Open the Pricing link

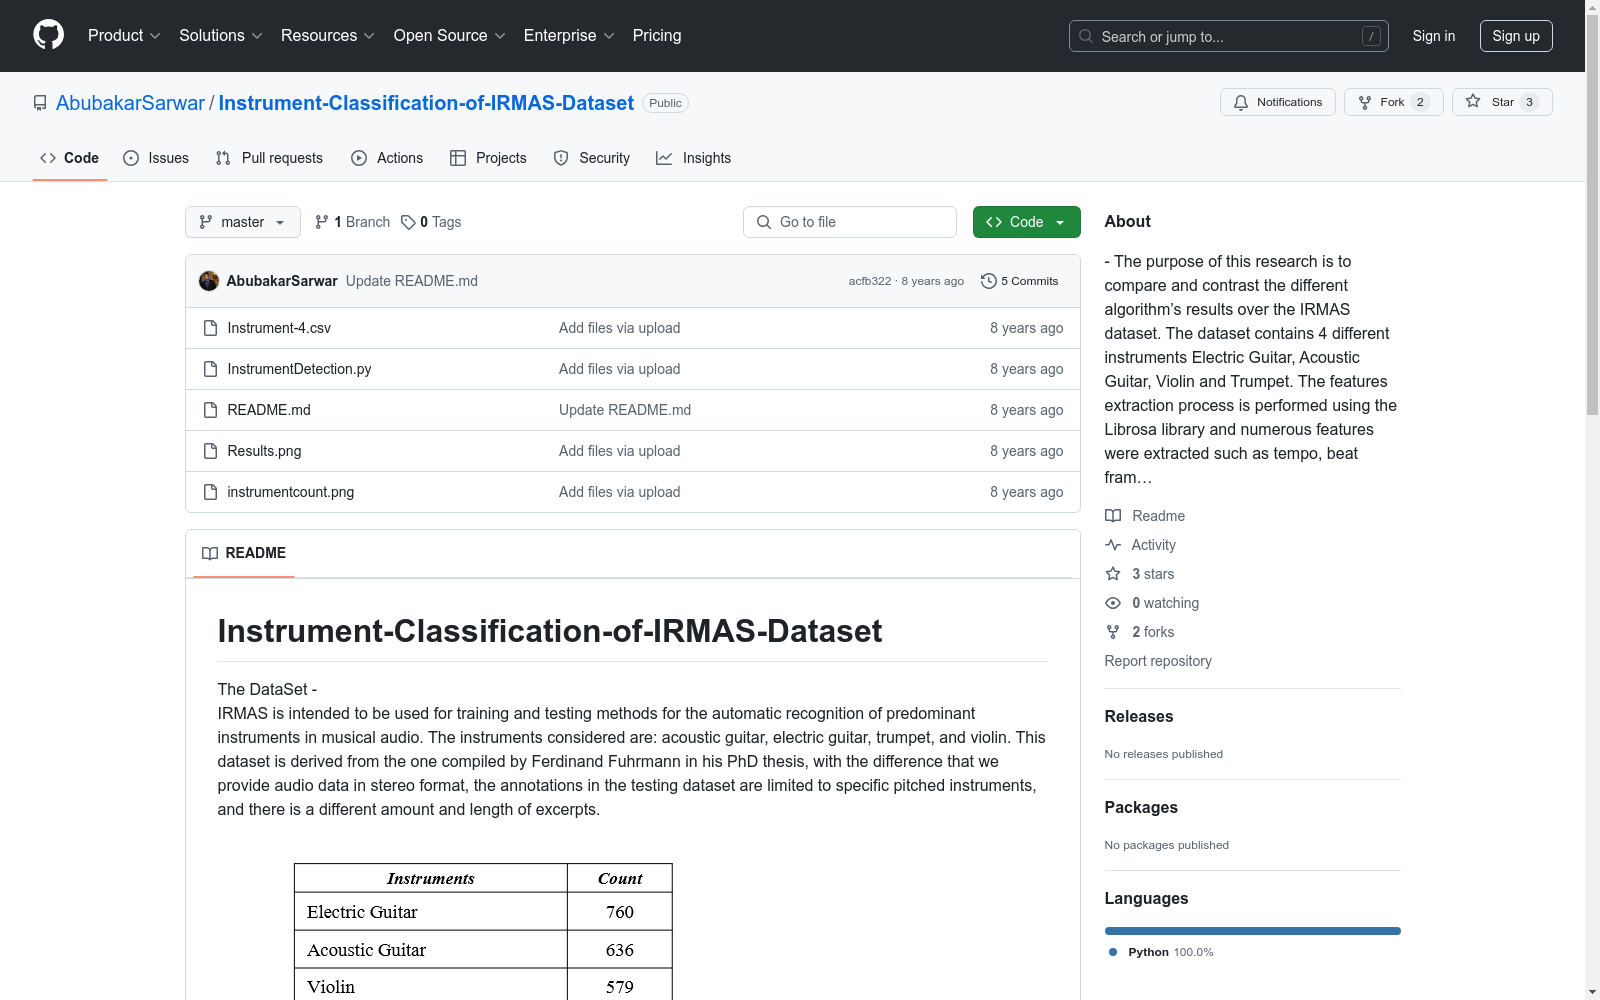pyautogui.click(x=657, y=35)
